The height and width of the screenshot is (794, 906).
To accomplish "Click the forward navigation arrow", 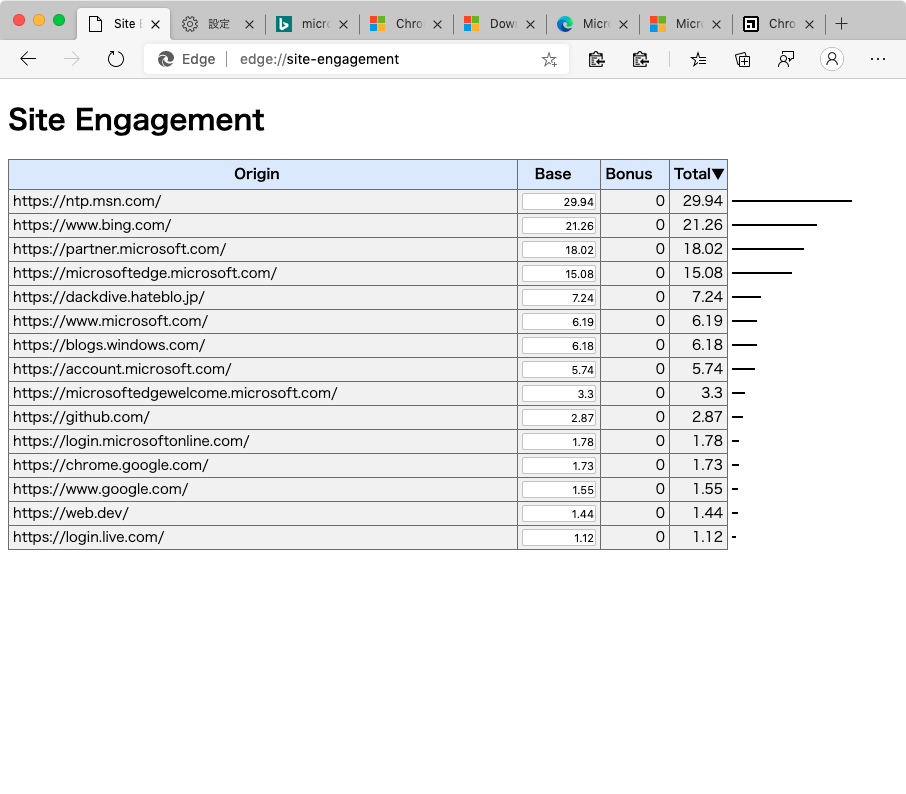I will [72, 59].
